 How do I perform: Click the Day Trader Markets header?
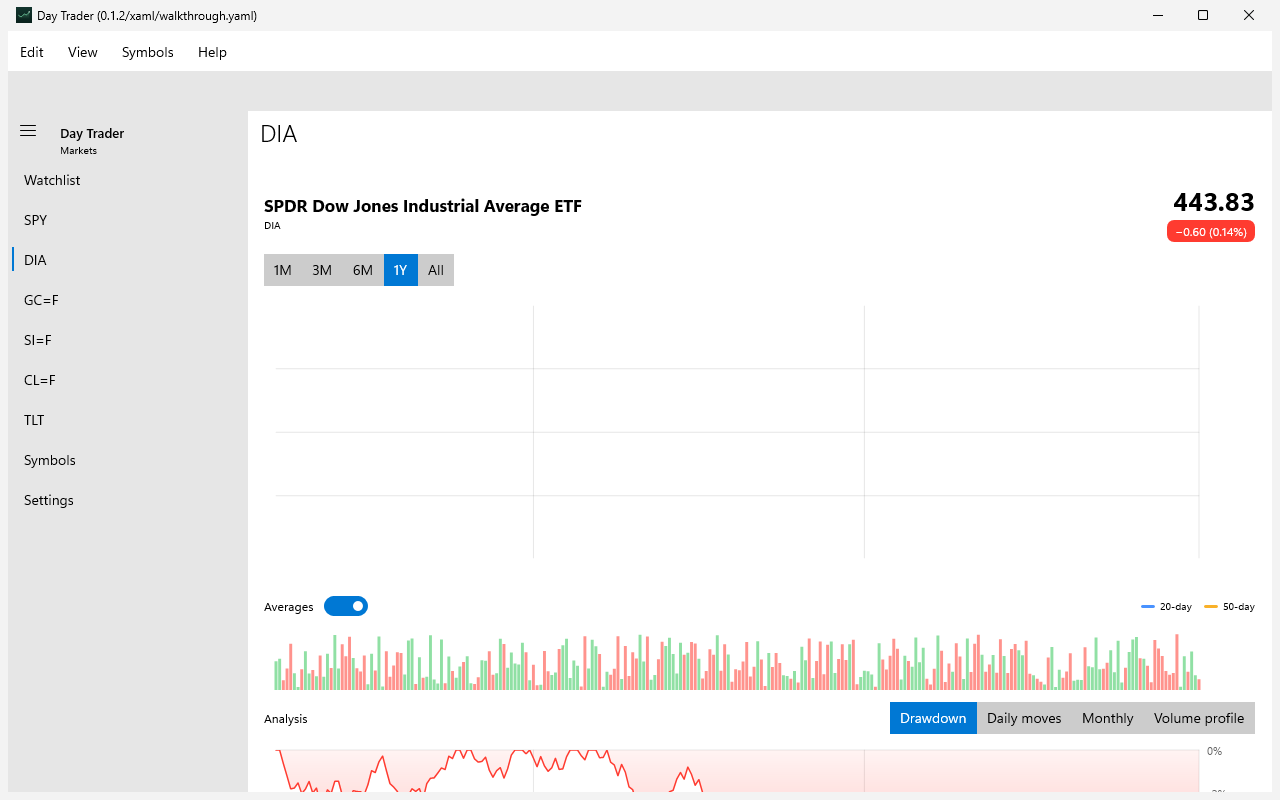point(92,140)
